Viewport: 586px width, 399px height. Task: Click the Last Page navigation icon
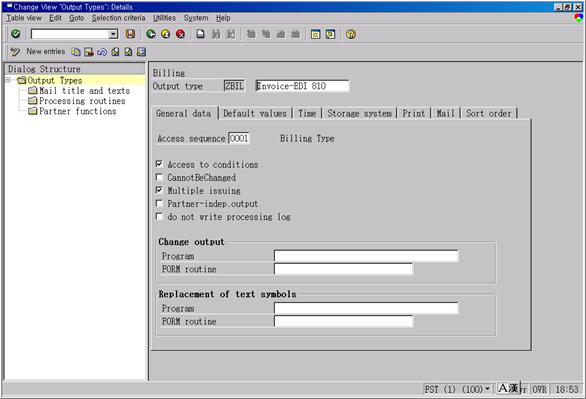tap(296, 34)
